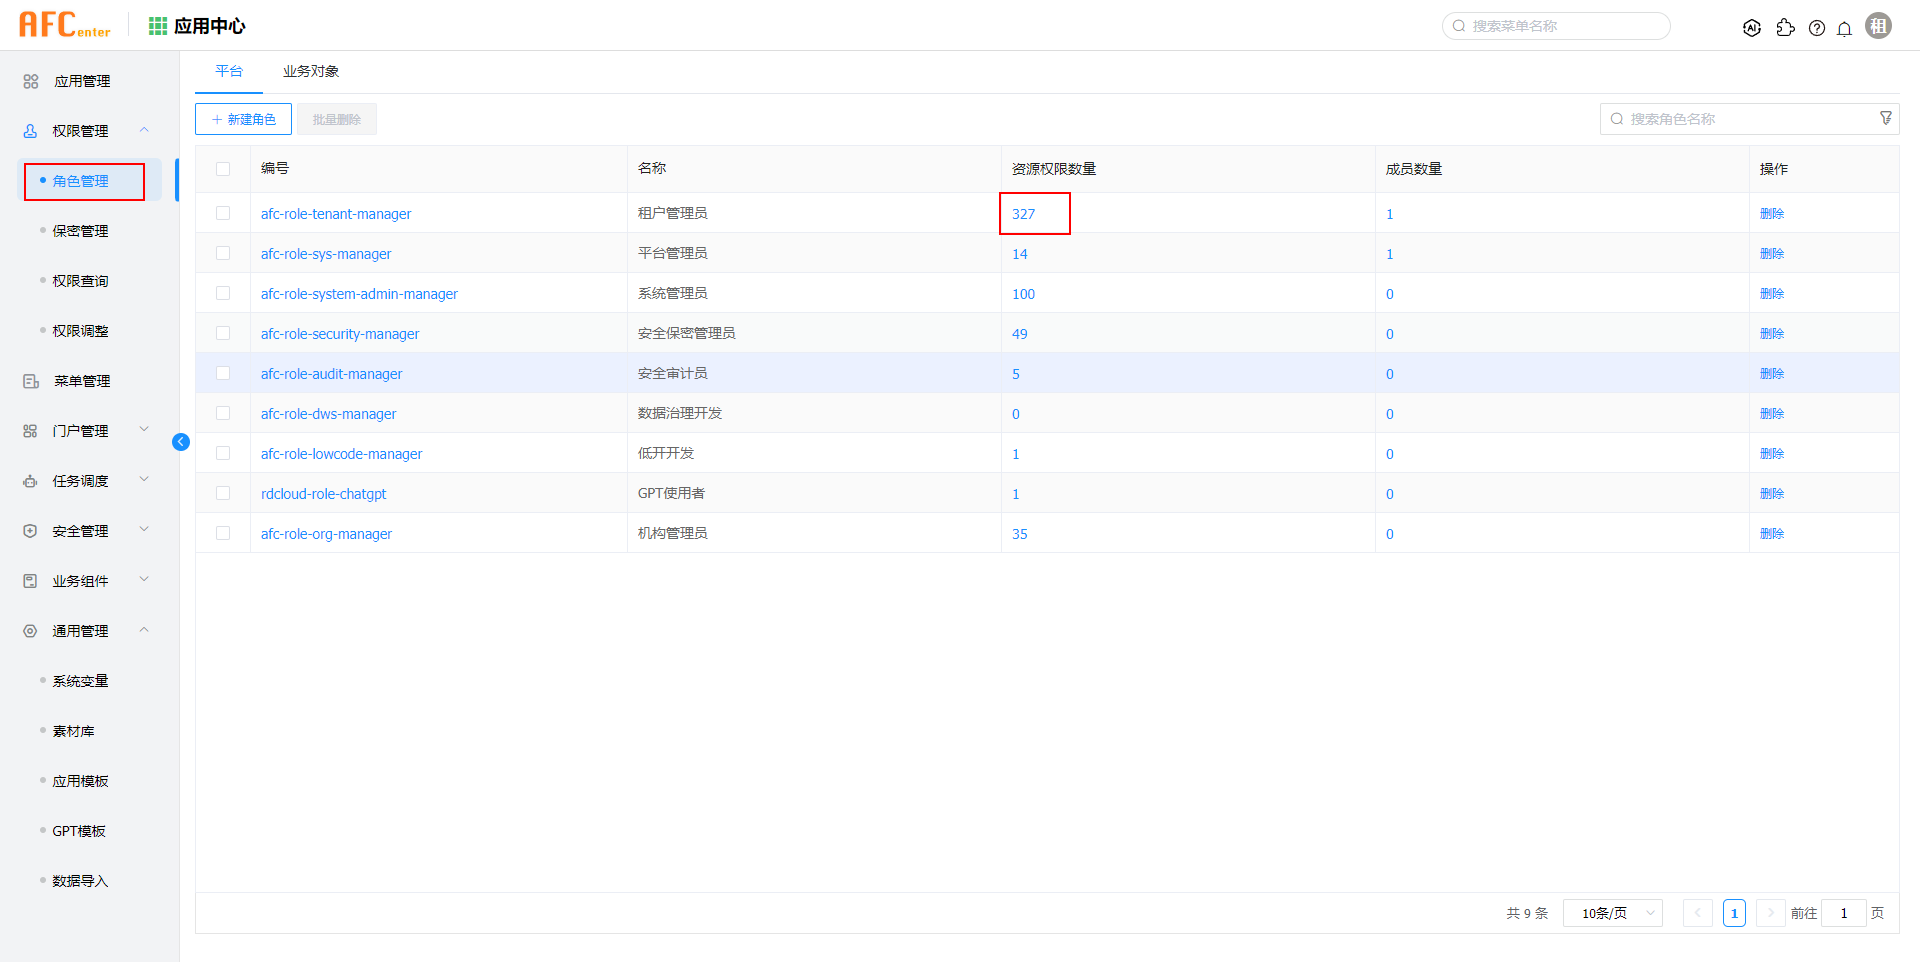Open the 10条/页 page size dropdown
The image size is (1920, 962).
point(1612,913)
